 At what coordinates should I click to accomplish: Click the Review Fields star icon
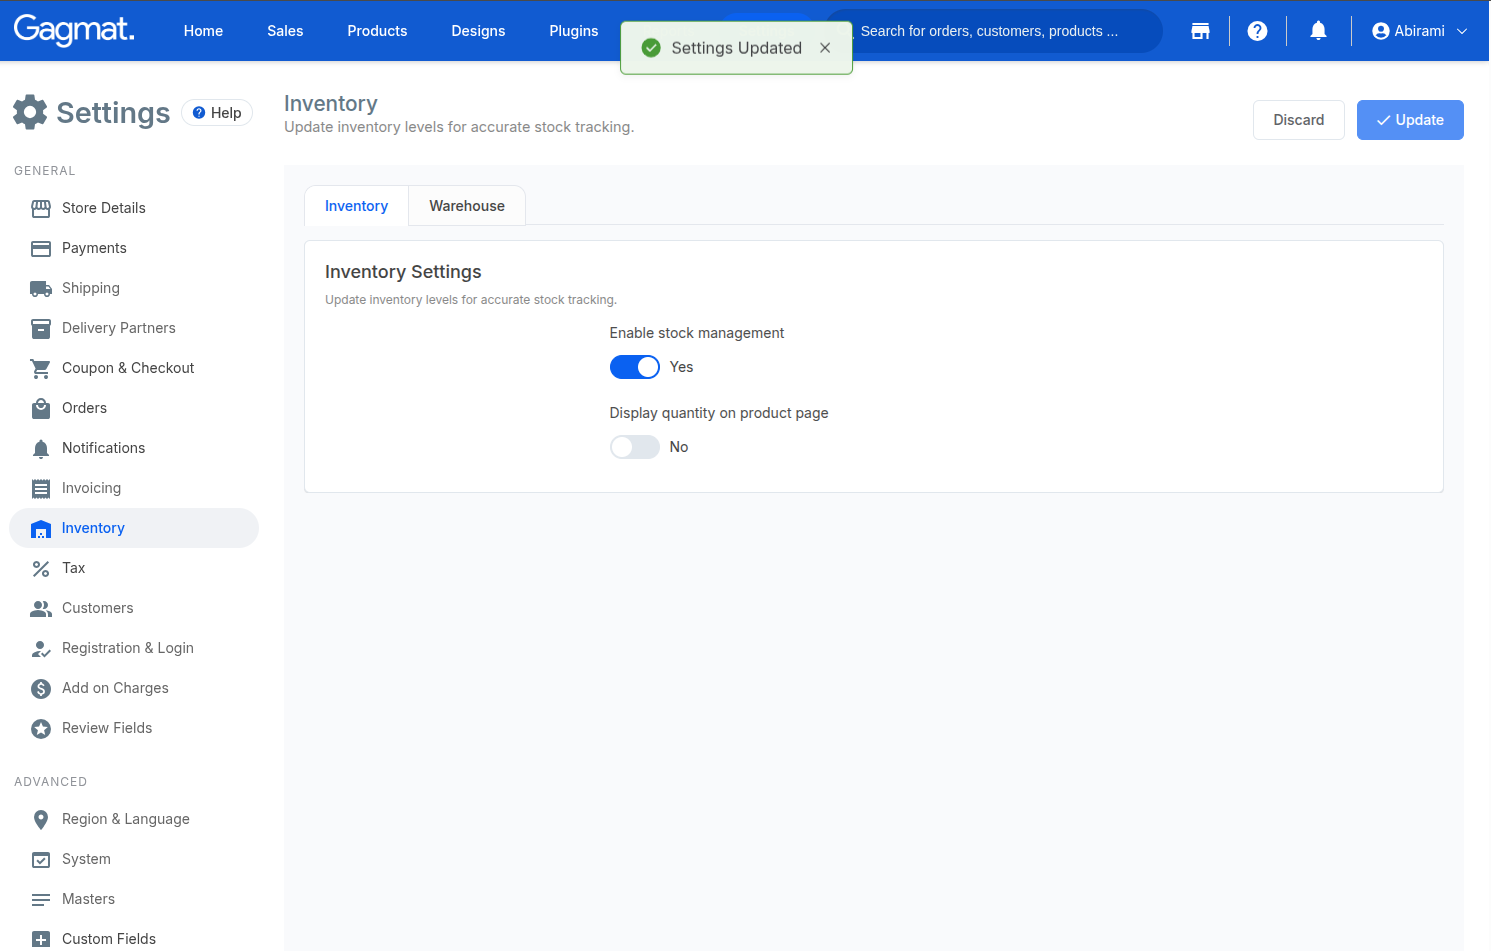[41, 728]
